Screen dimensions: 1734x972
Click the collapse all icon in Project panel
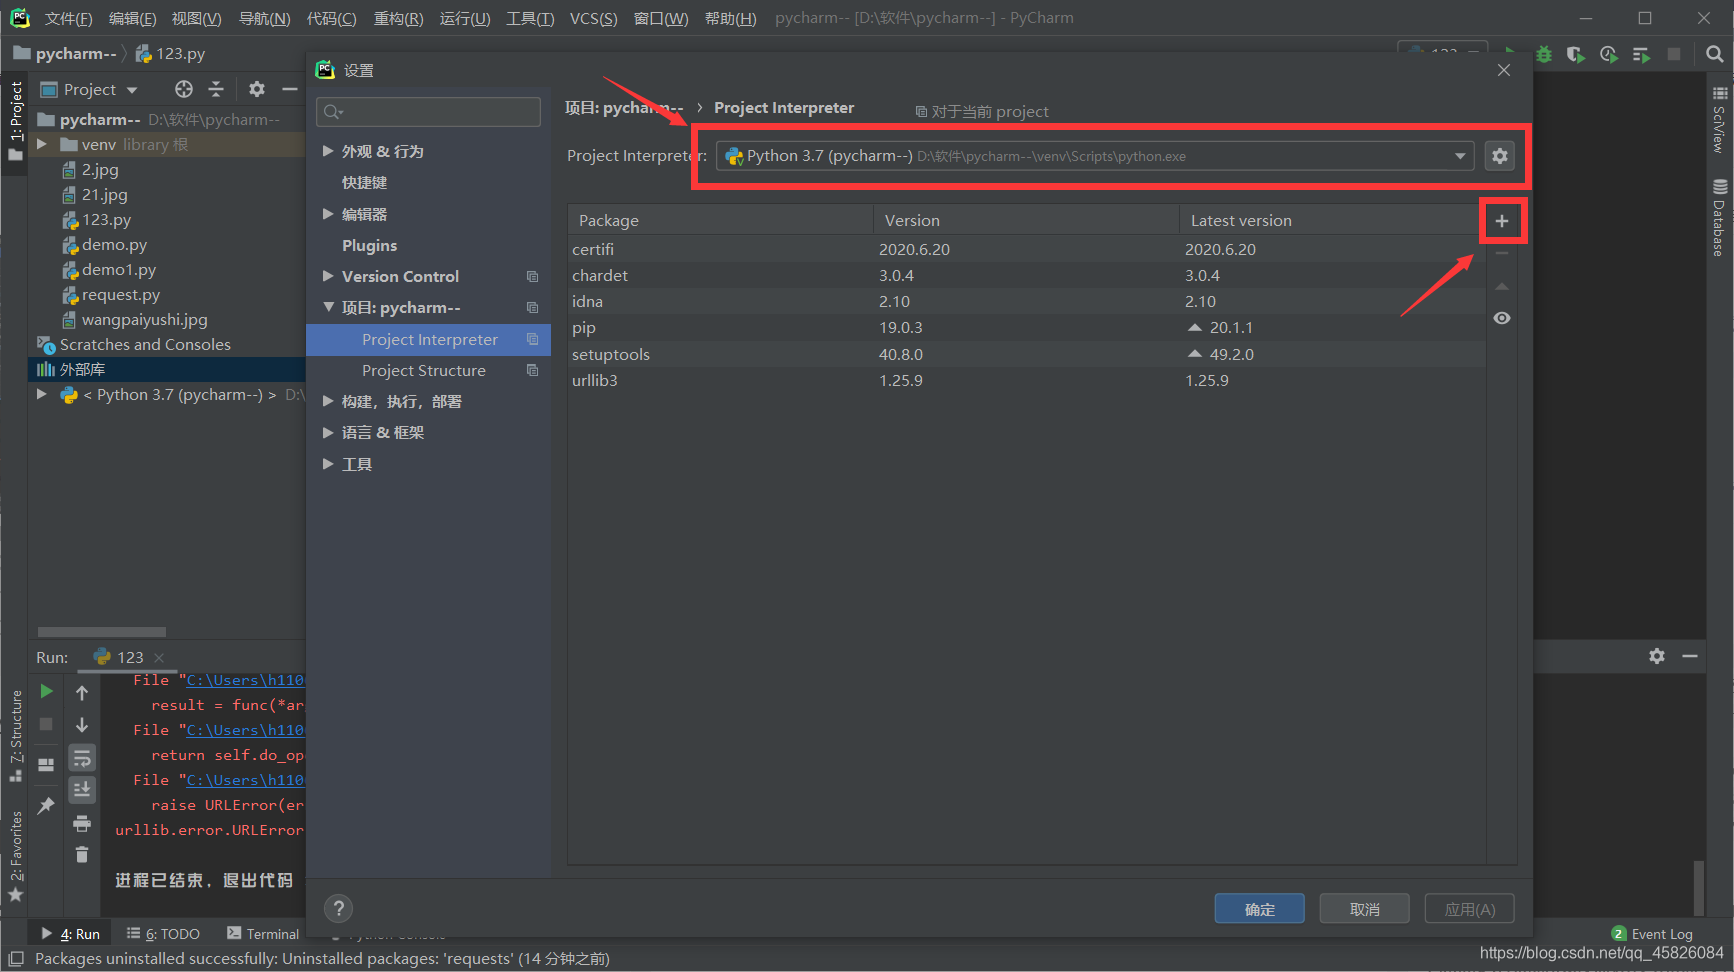[x=216, y=89]
